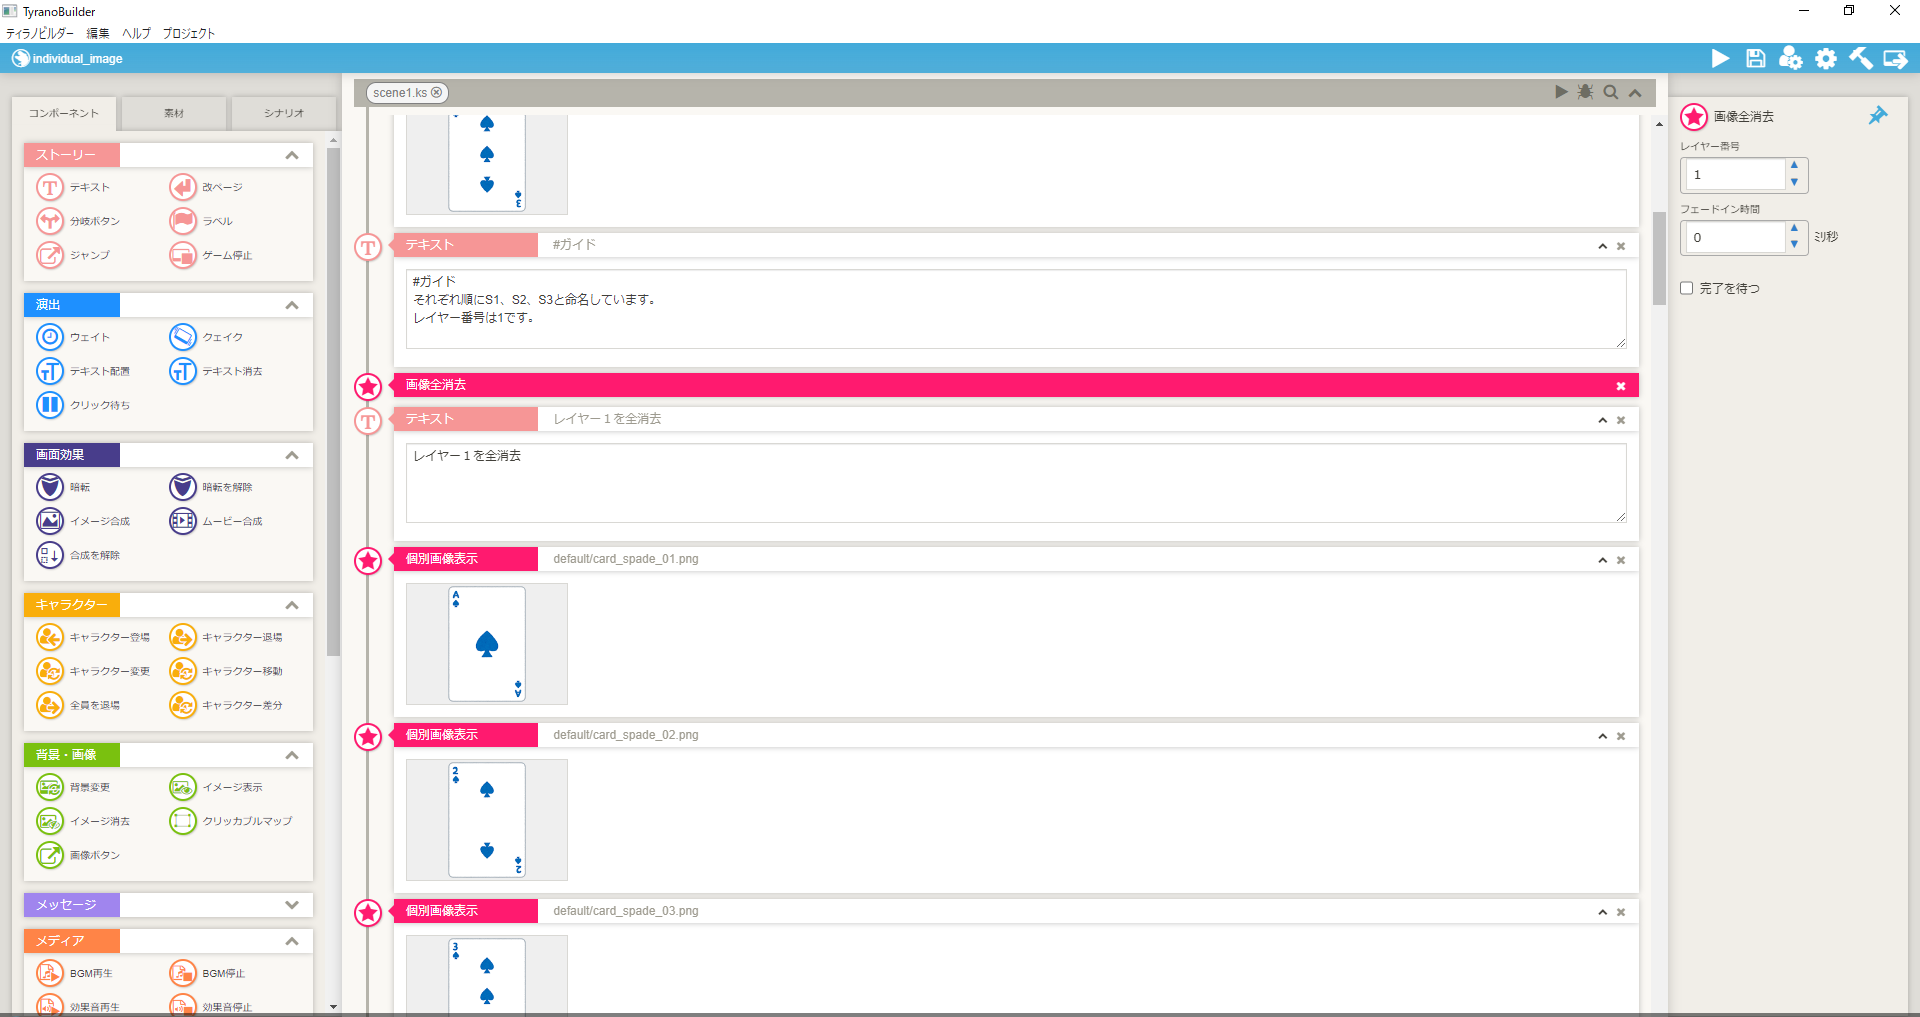The height and width of the screenshot is (1017, 1920).
Task: Expand the メッセージ component section
Action: click(292, 905)
